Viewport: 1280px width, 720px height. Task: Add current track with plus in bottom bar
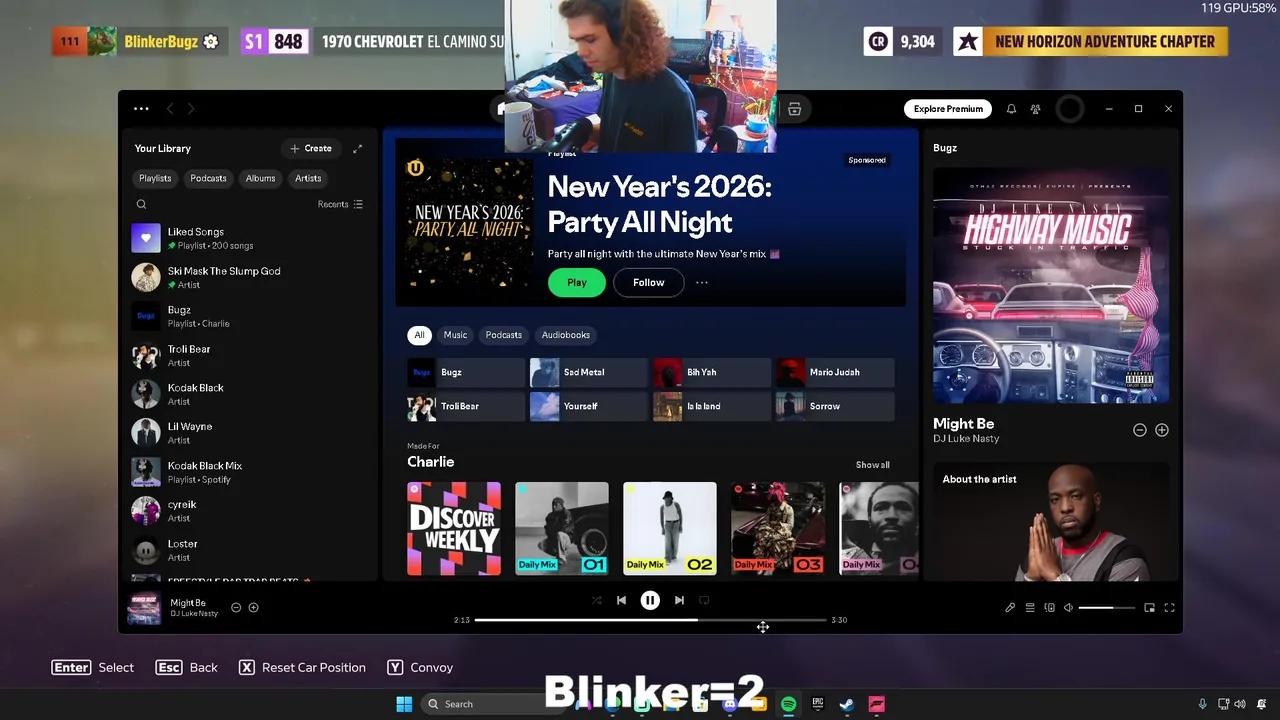pyautogui.click(x=253, y=607)
